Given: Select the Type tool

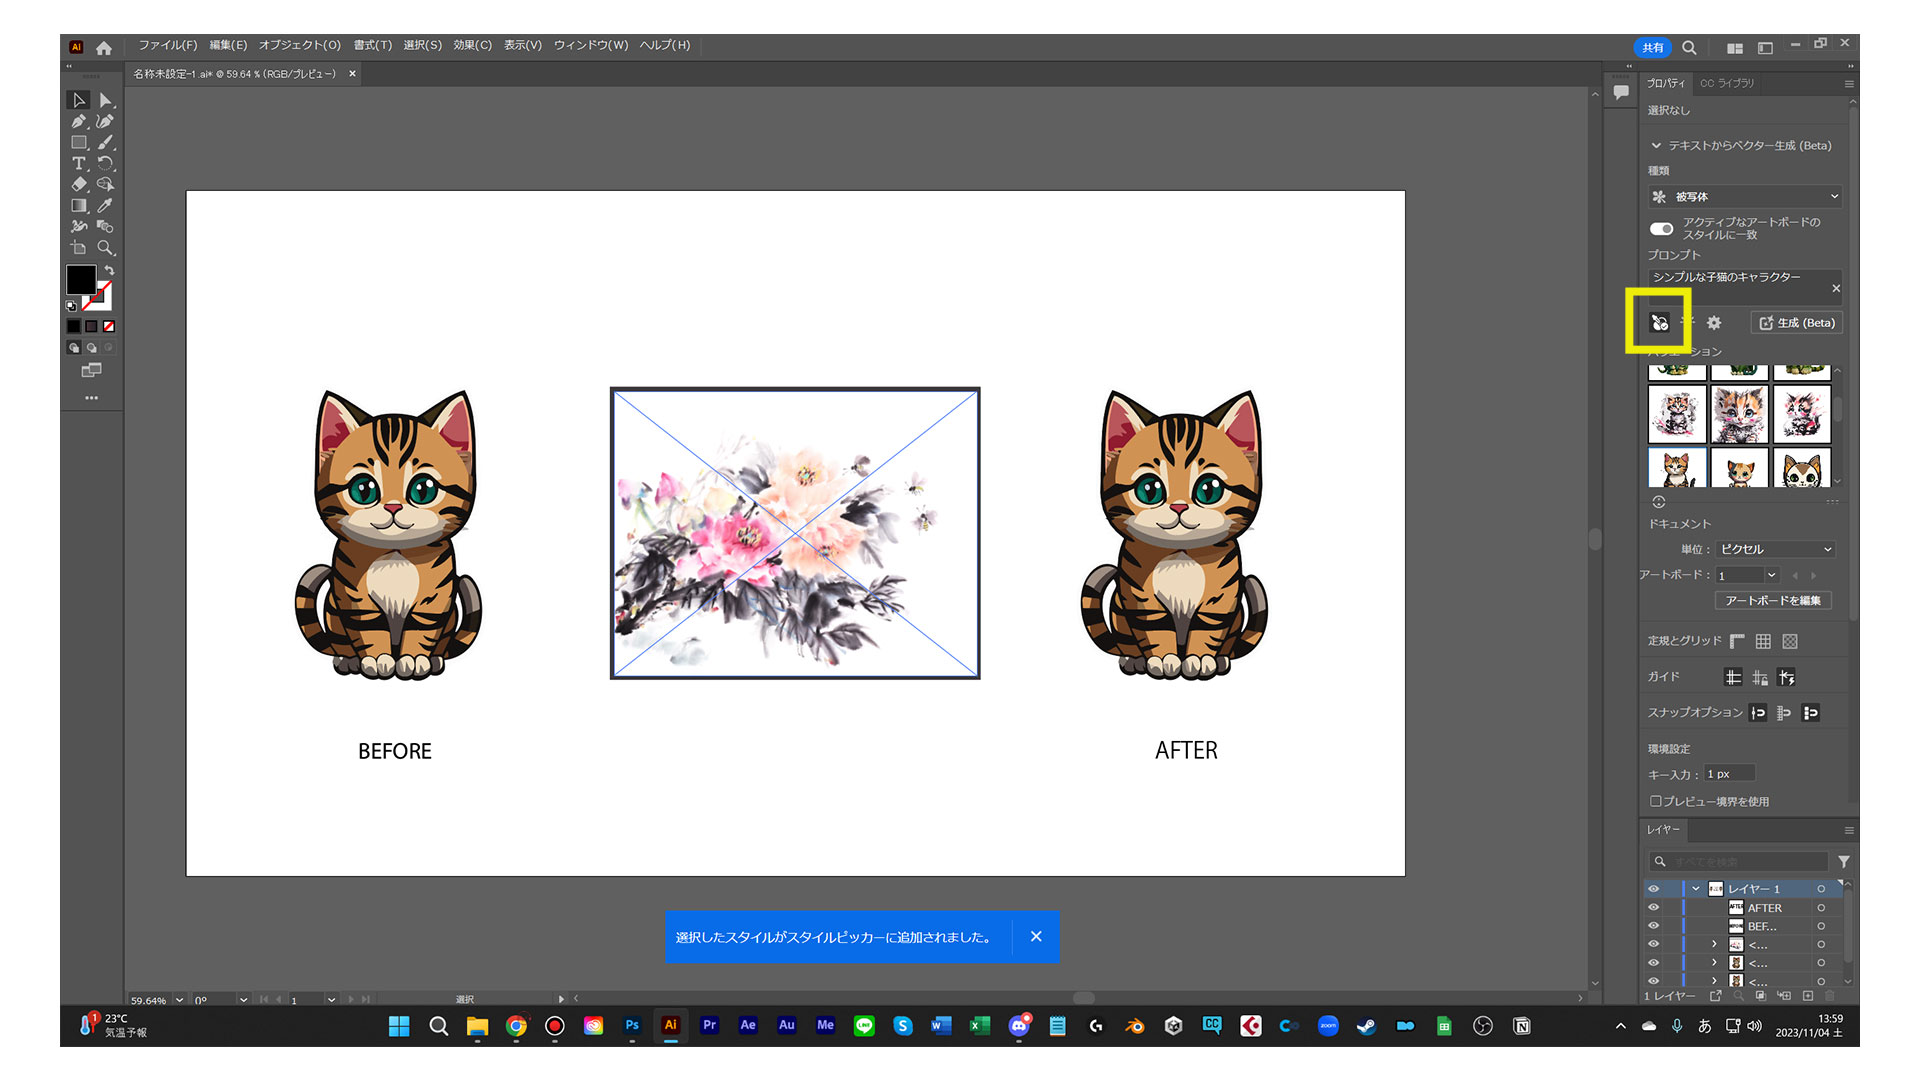Looking at the screenshot, I should pyautogui.click(x=79, y=163).
